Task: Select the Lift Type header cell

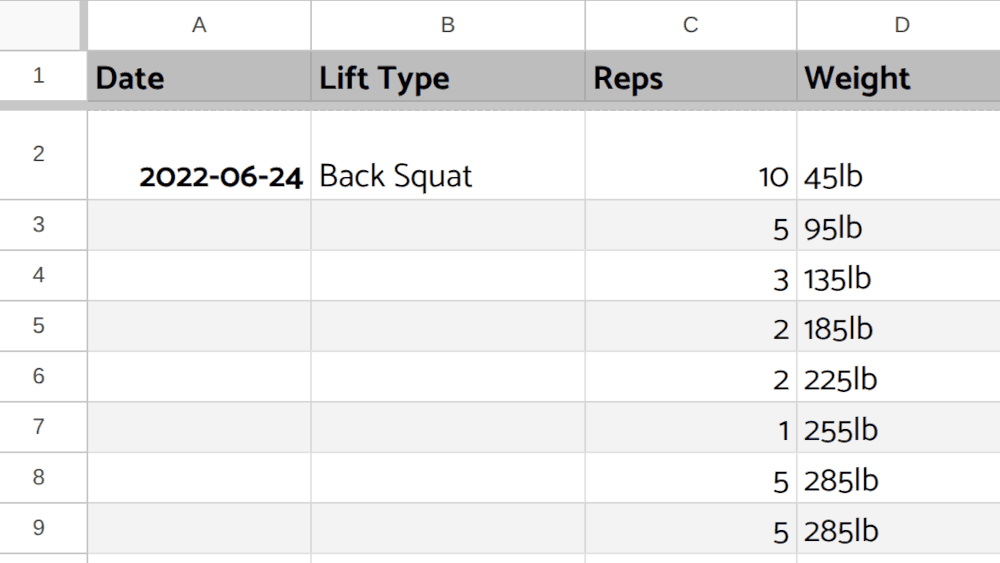Action: (x=447, y=77)
